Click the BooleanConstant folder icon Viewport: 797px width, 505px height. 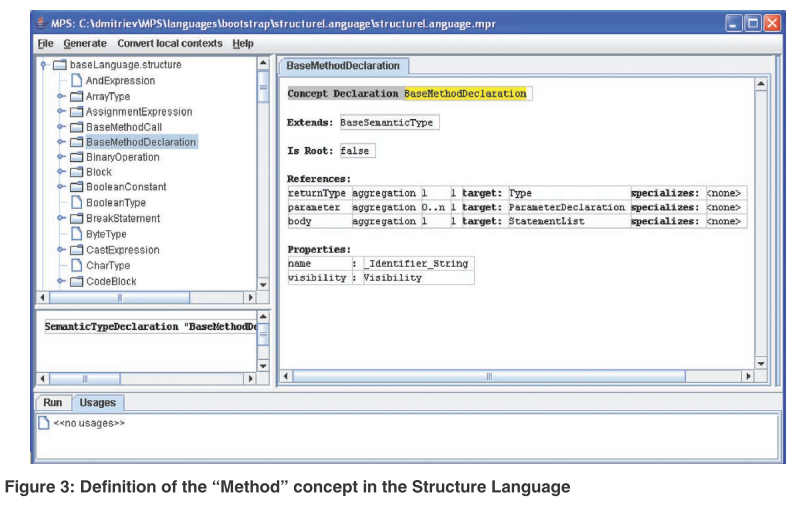[x=76, y=186]
